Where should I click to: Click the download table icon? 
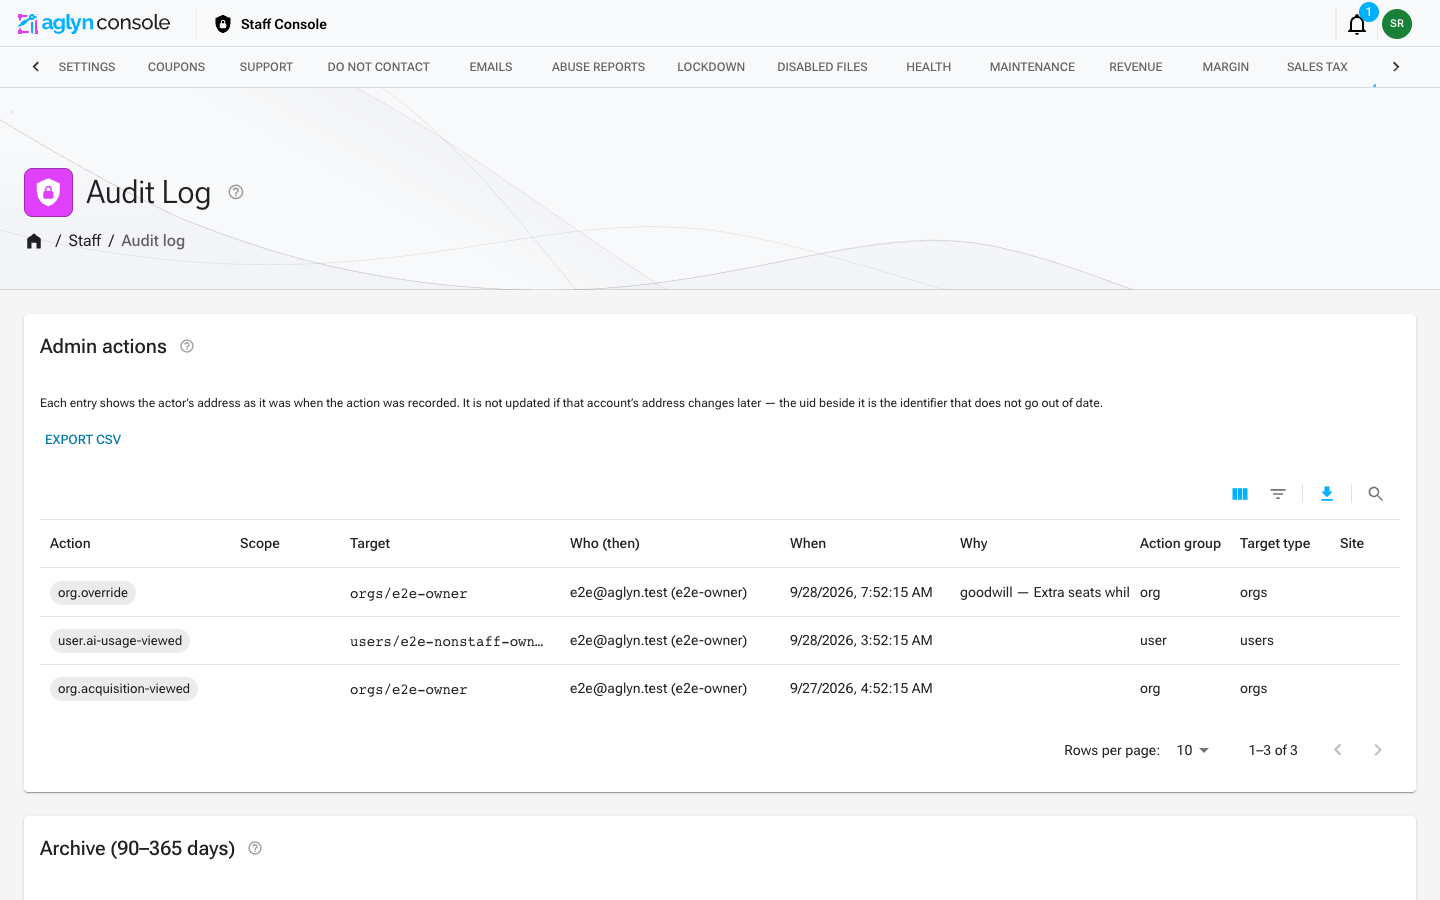1327,494
